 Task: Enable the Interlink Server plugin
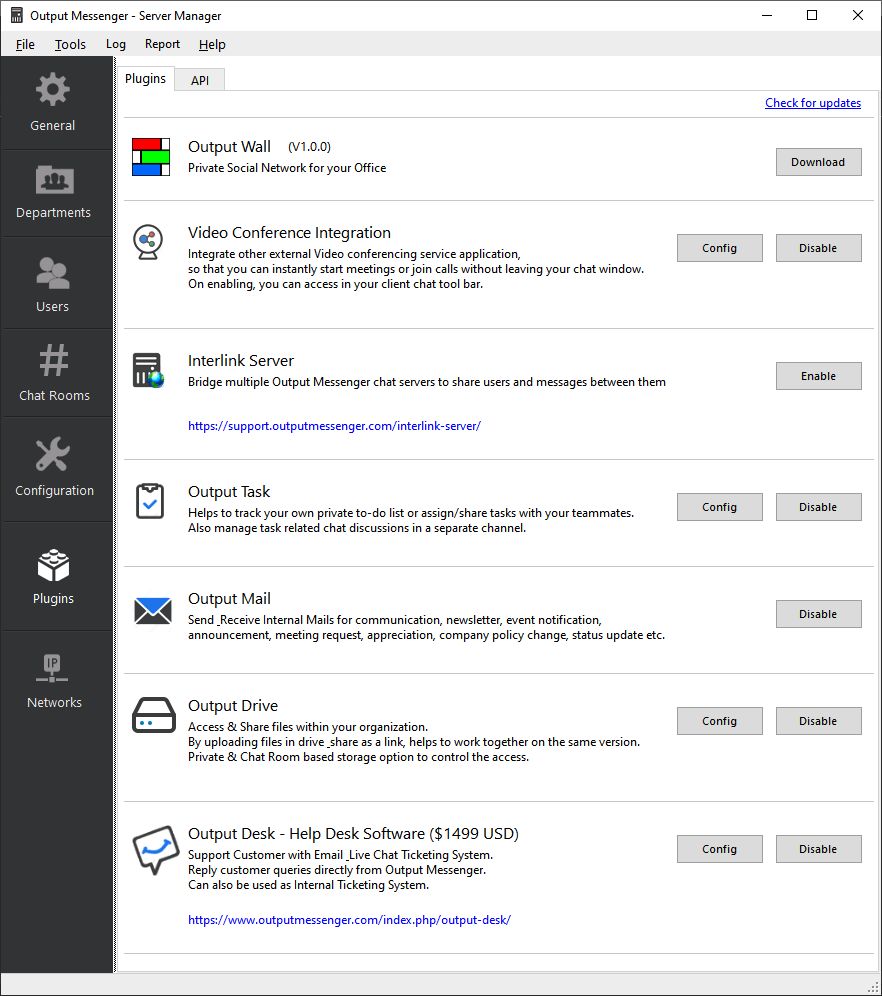819,376
